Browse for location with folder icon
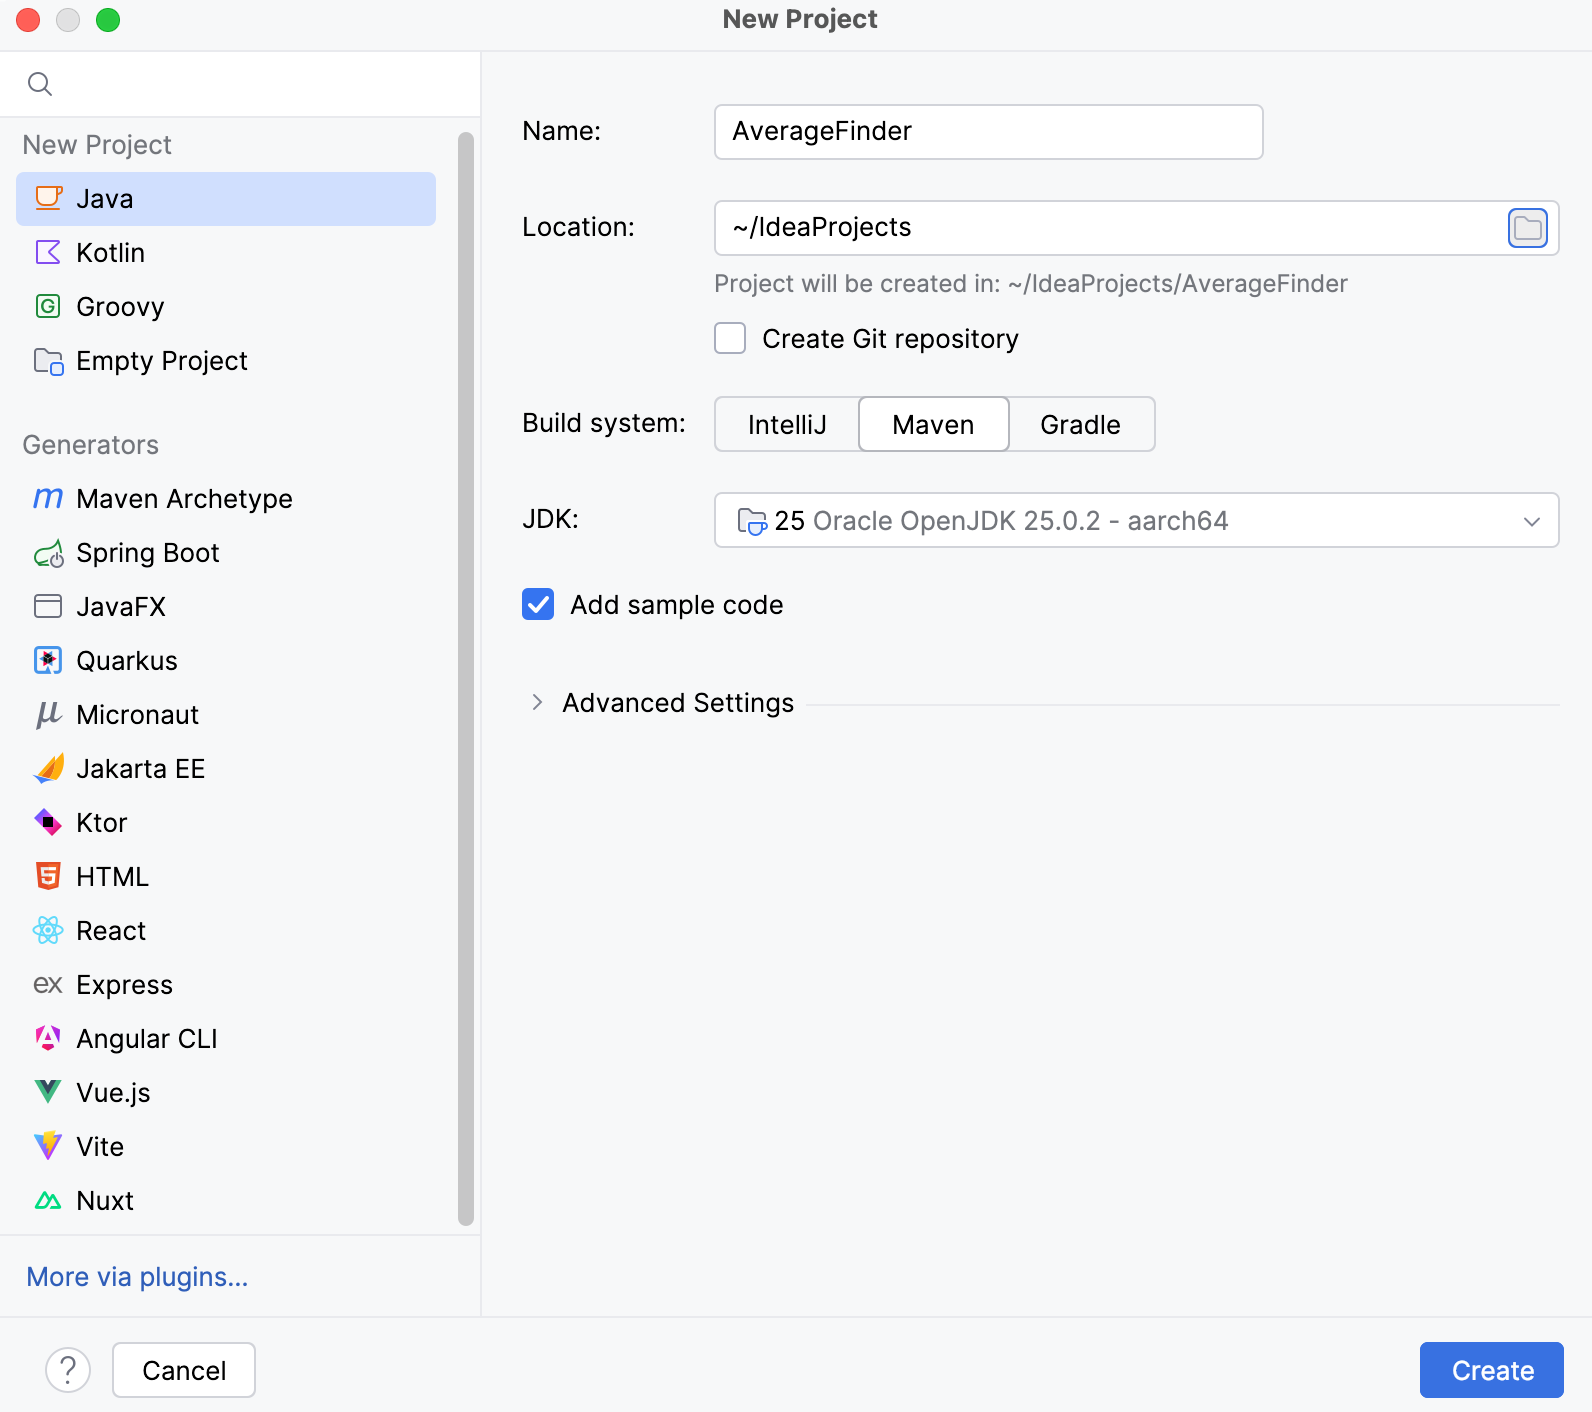 tap(1527, 228)
